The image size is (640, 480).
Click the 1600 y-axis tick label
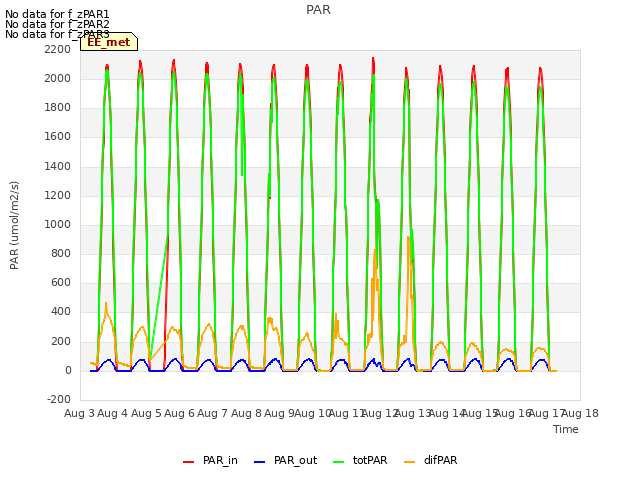58,137
